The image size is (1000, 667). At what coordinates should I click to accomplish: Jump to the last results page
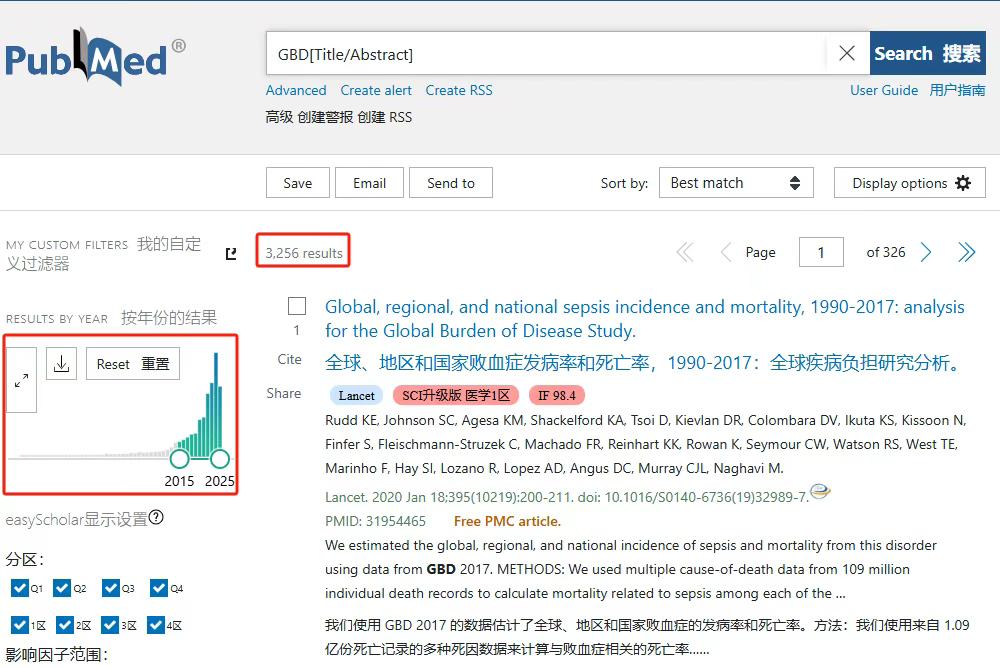pyautogui.click(x=967, y=253)
